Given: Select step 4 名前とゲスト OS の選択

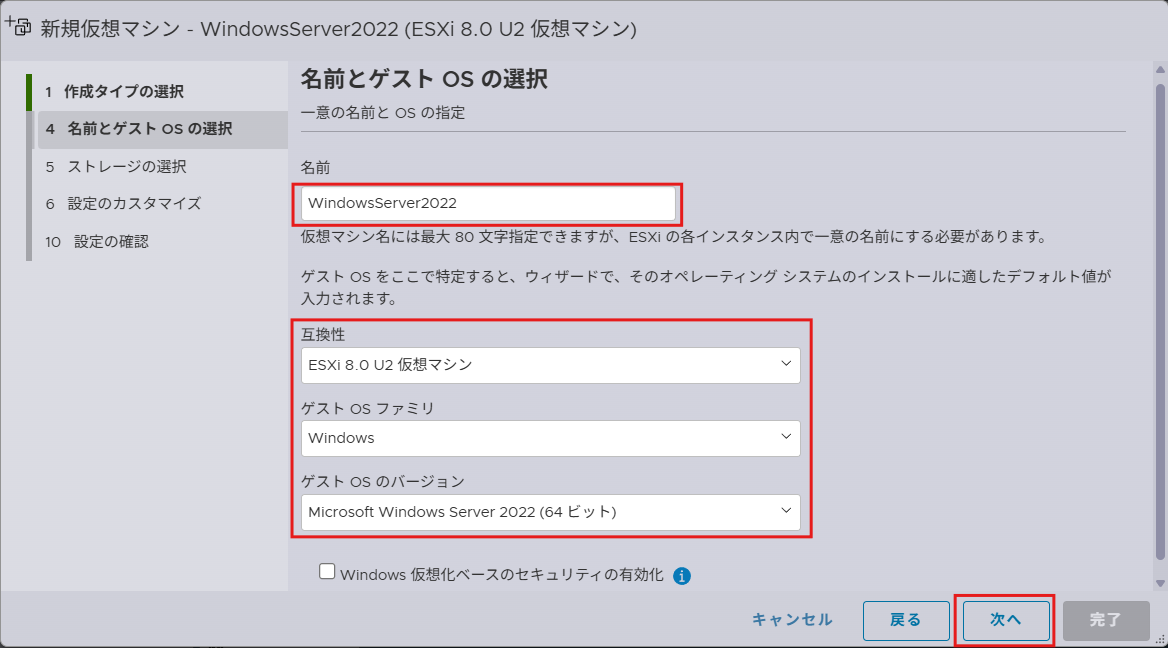Looking at the screenshot, I should pyautogui.click(x=162, y=129).
